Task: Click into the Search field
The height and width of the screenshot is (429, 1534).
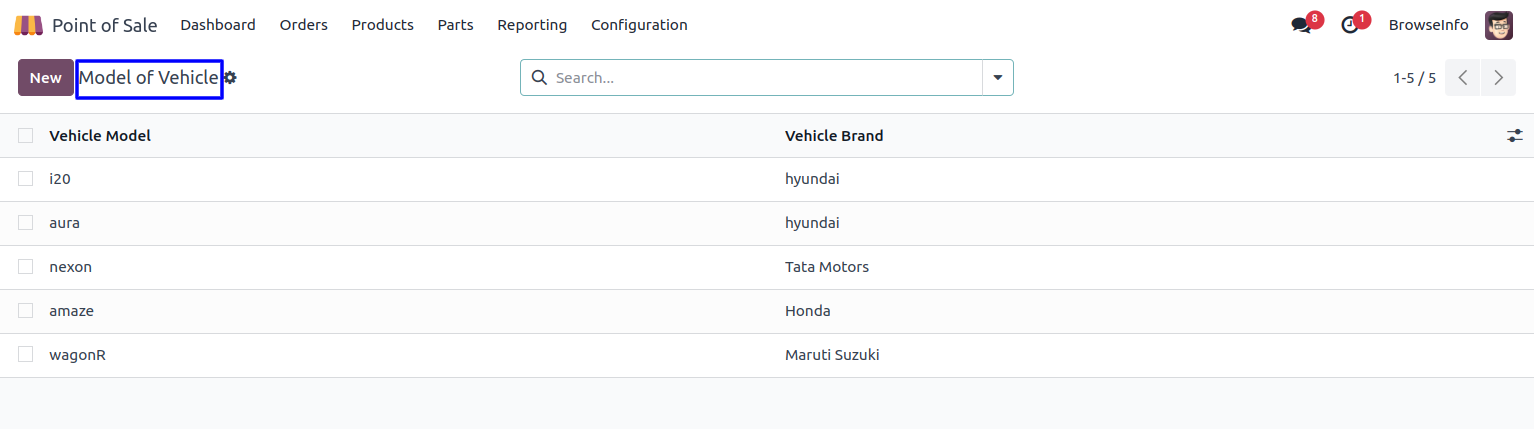Action: coord(760,78)
